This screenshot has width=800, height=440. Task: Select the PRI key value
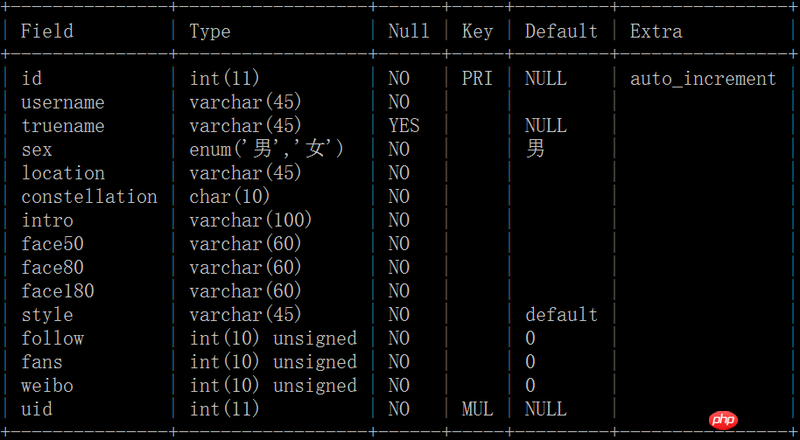pyautogui.click(x=477, y=79)
